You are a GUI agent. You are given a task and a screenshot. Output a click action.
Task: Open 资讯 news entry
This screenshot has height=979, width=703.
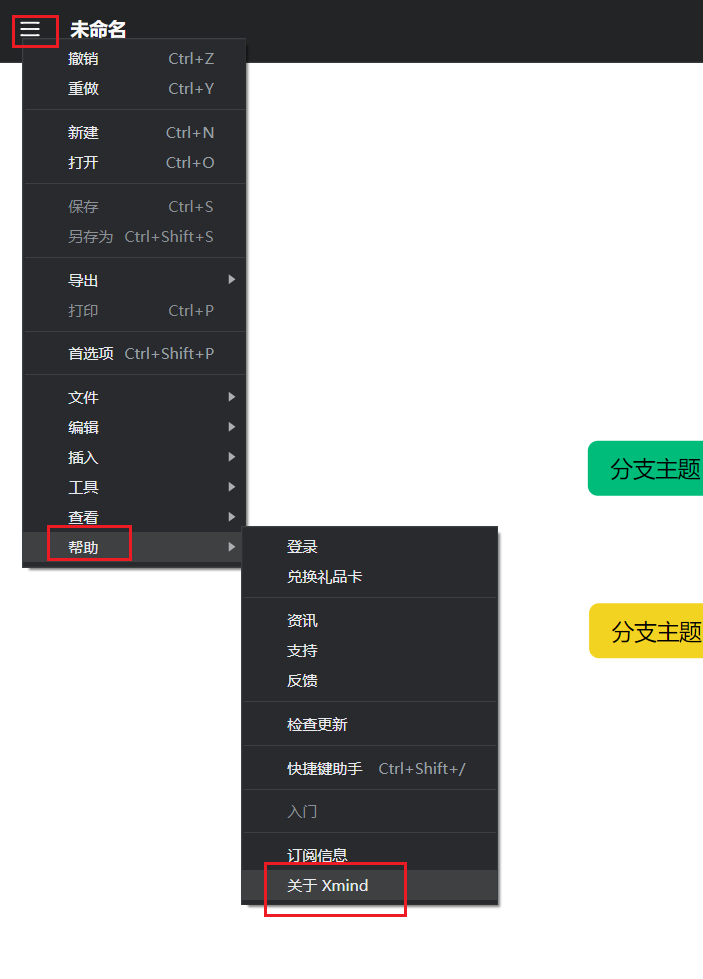(370, 621)
